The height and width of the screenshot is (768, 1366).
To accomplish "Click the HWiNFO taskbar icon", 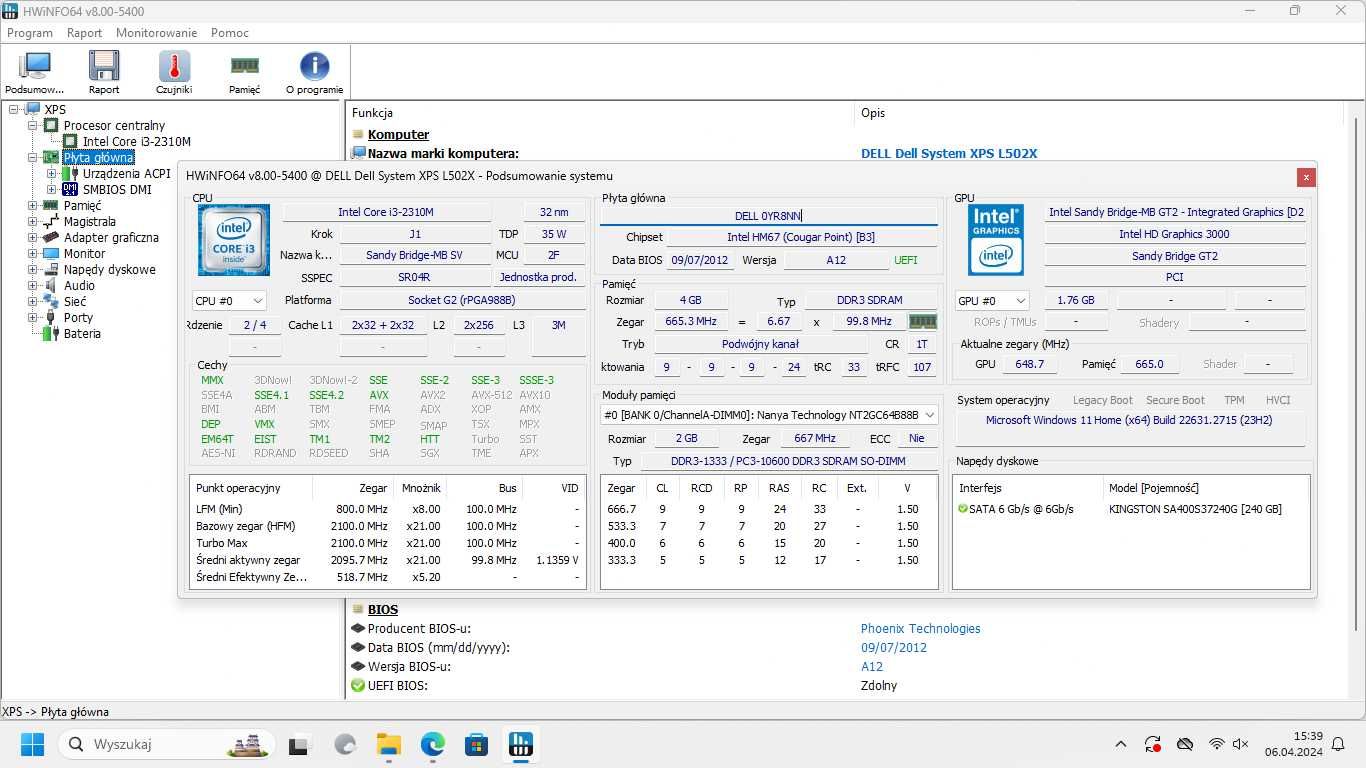I will (x=520, y=745).
